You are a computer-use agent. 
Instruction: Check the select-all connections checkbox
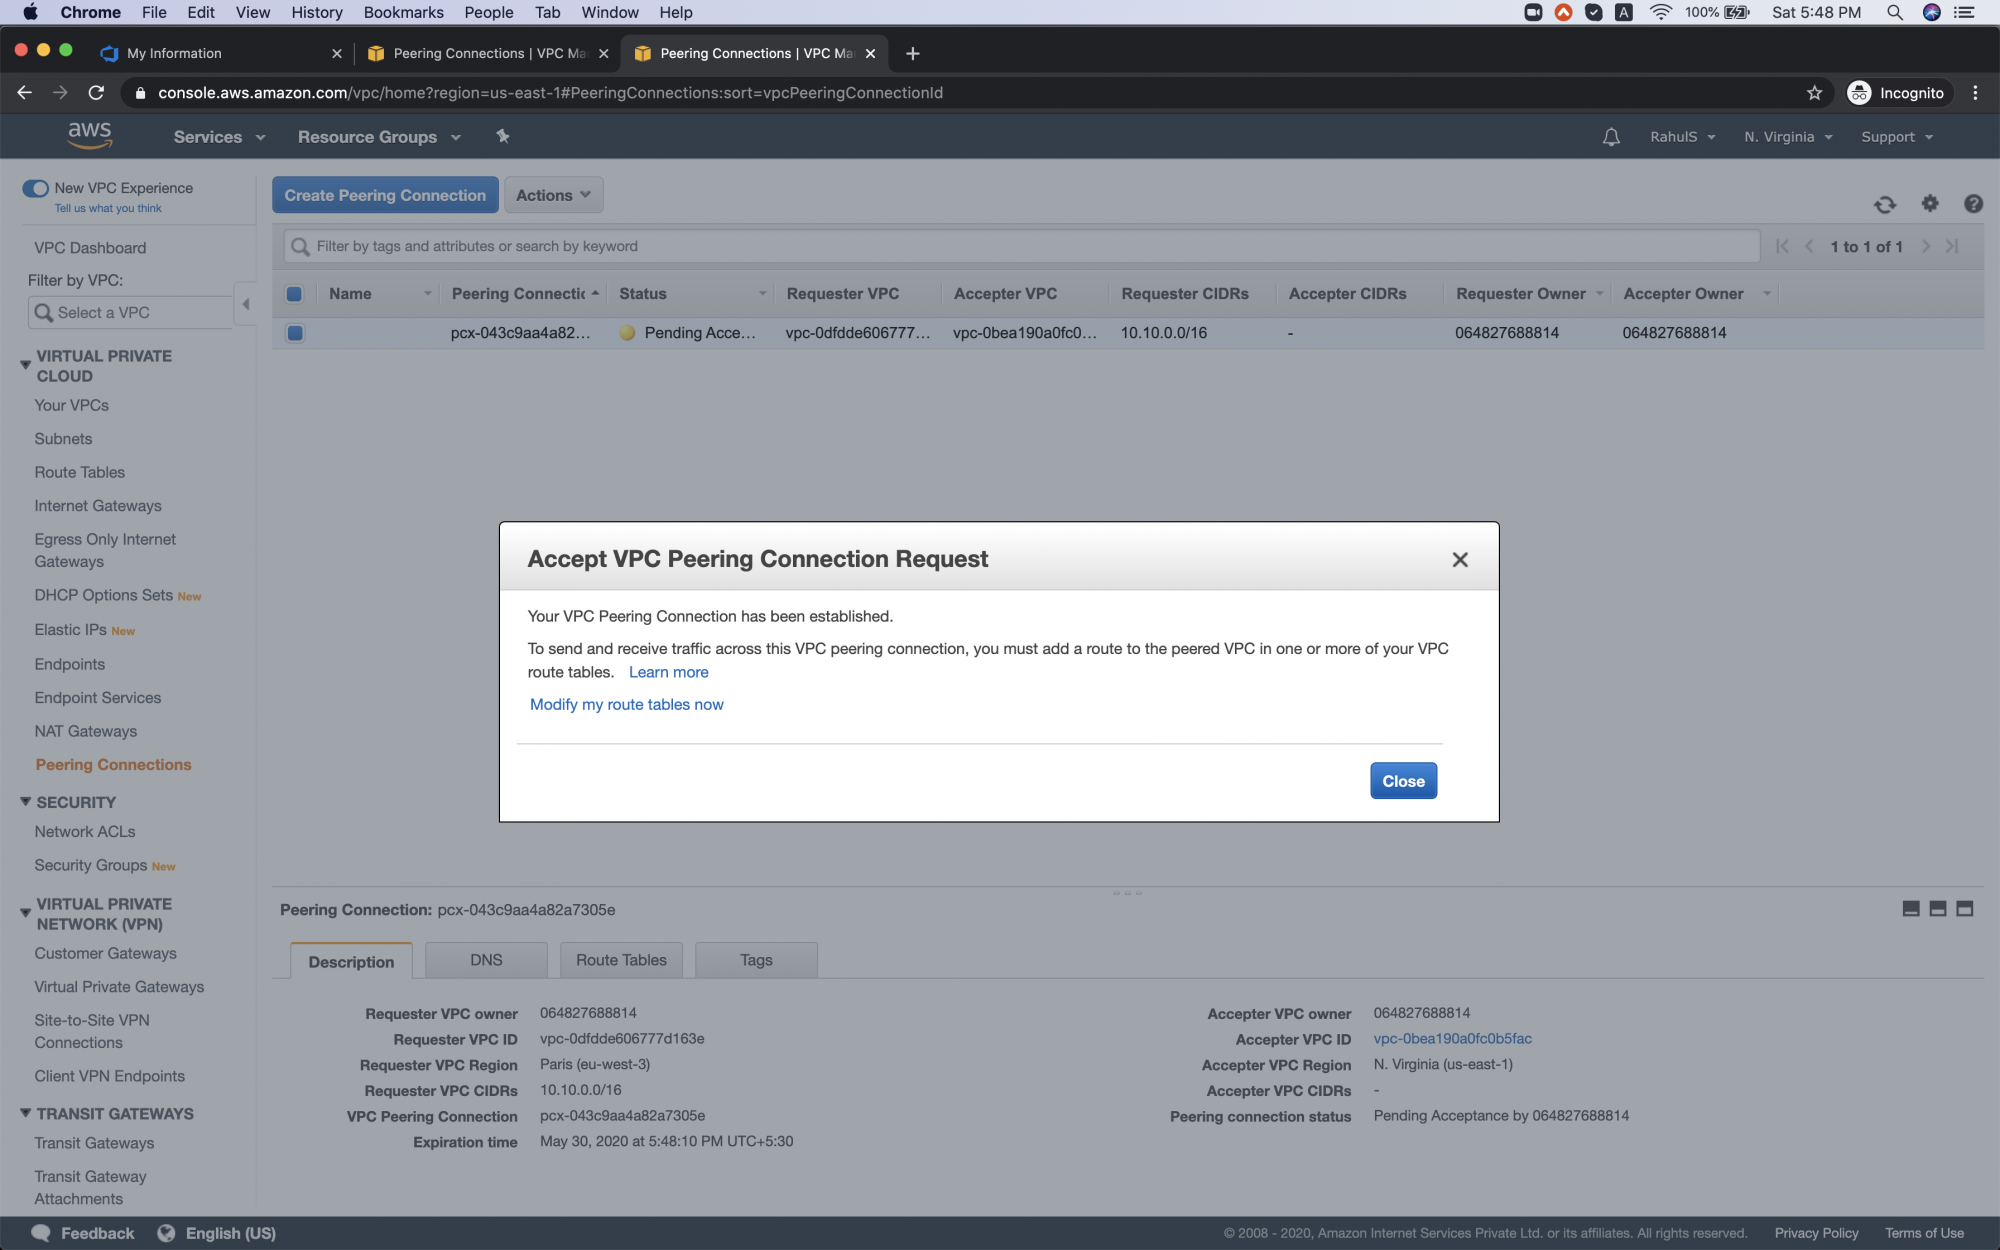(295, 293)
